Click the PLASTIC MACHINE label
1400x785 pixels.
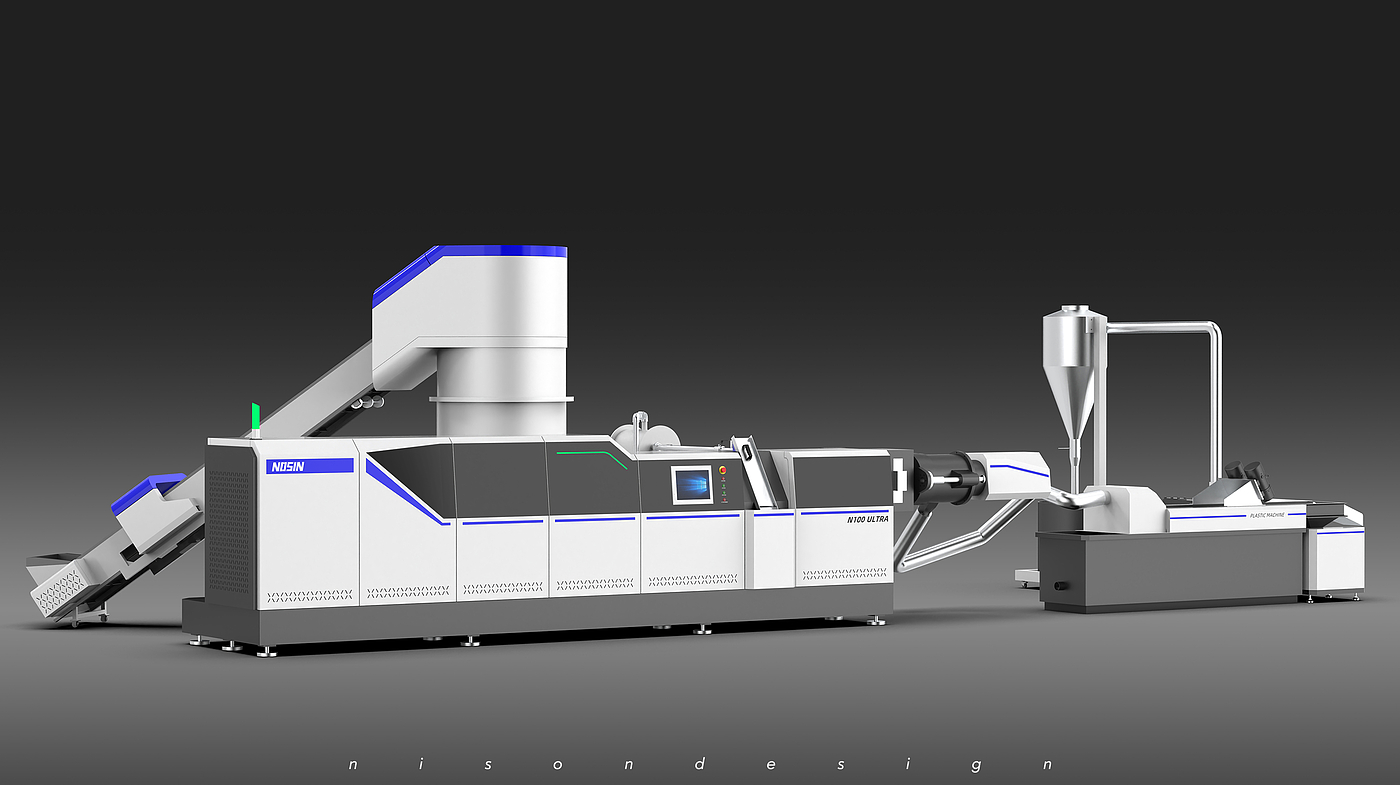1267,515
